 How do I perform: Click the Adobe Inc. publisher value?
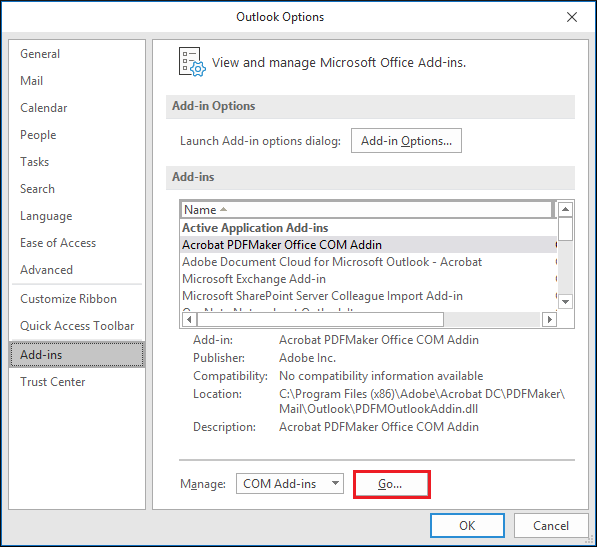pos(307,358)
